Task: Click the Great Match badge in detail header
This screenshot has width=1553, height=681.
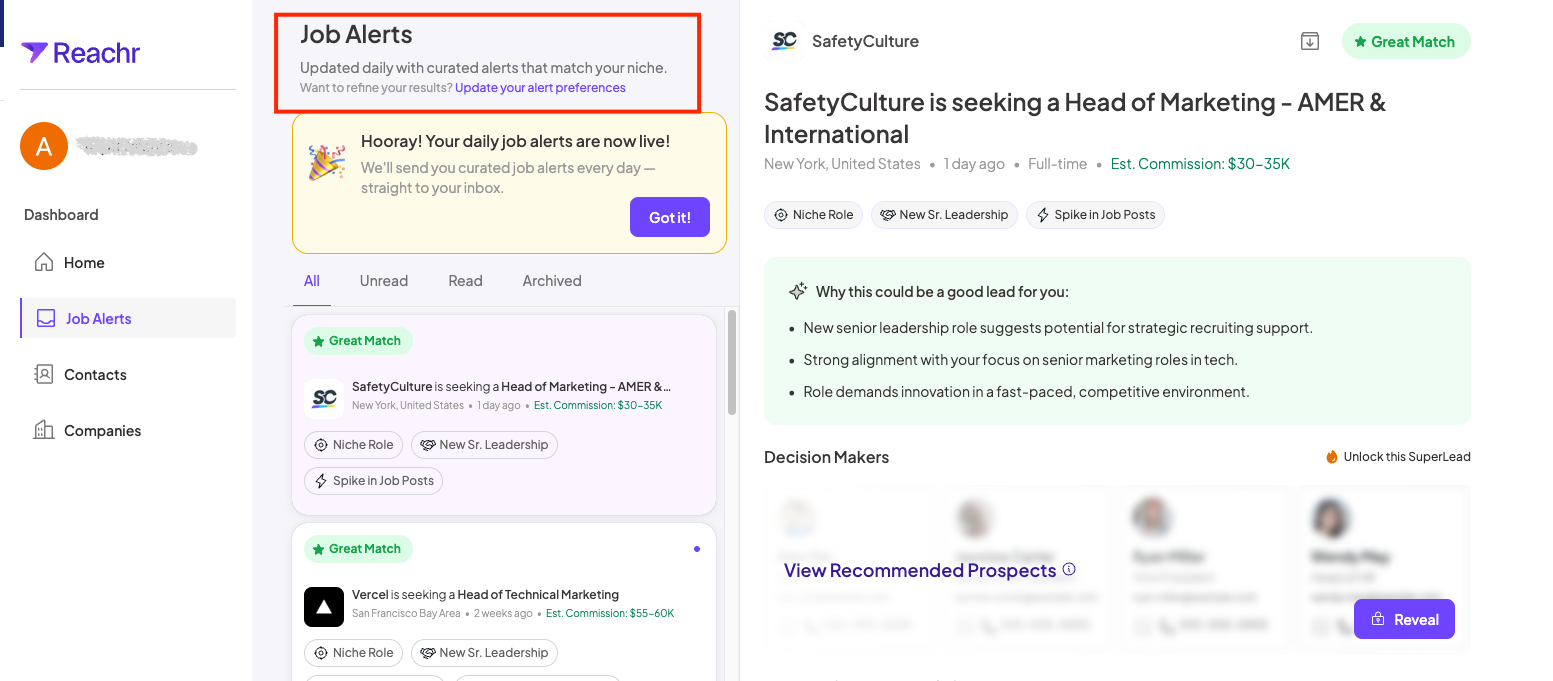Action: 1406,42
